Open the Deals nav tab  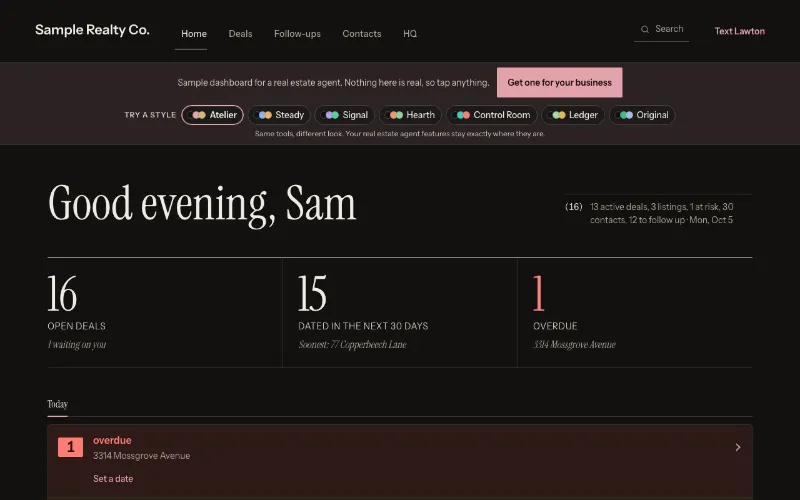(240, 34)
